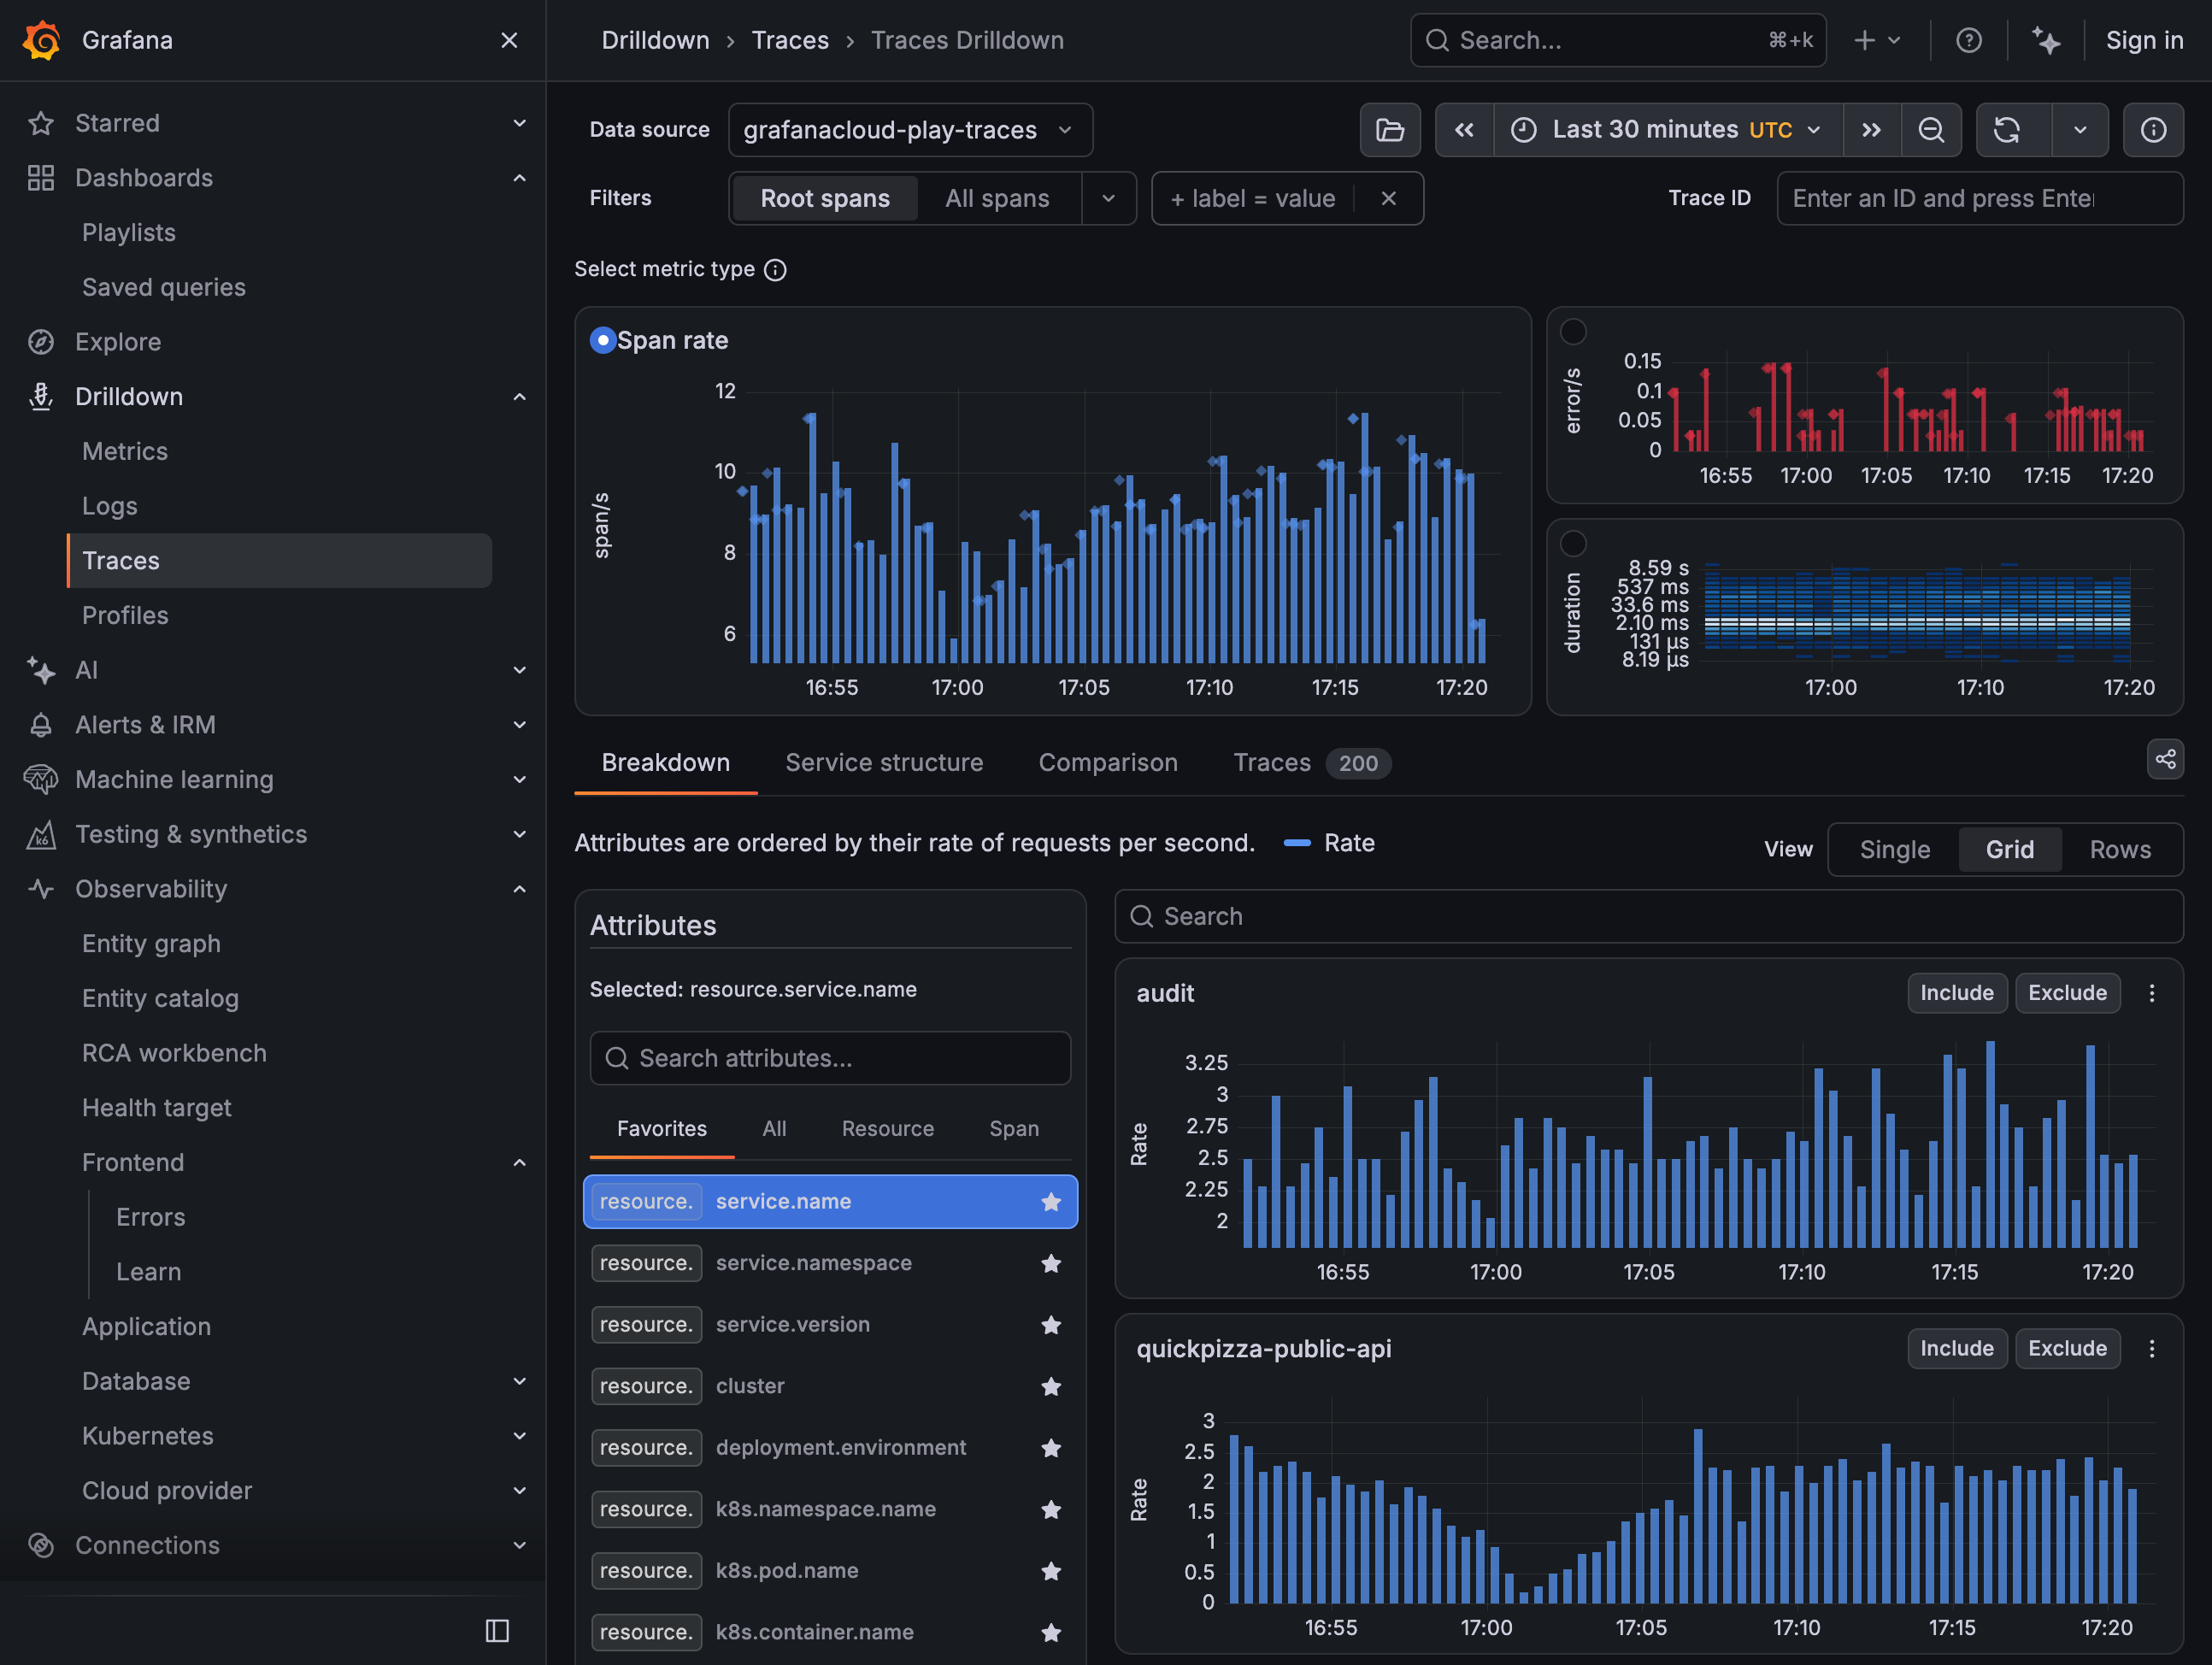Viewport: 2212px width, 1665px height.
Task: Open the folder icon for saved investigations
Action: point(1390,130)
